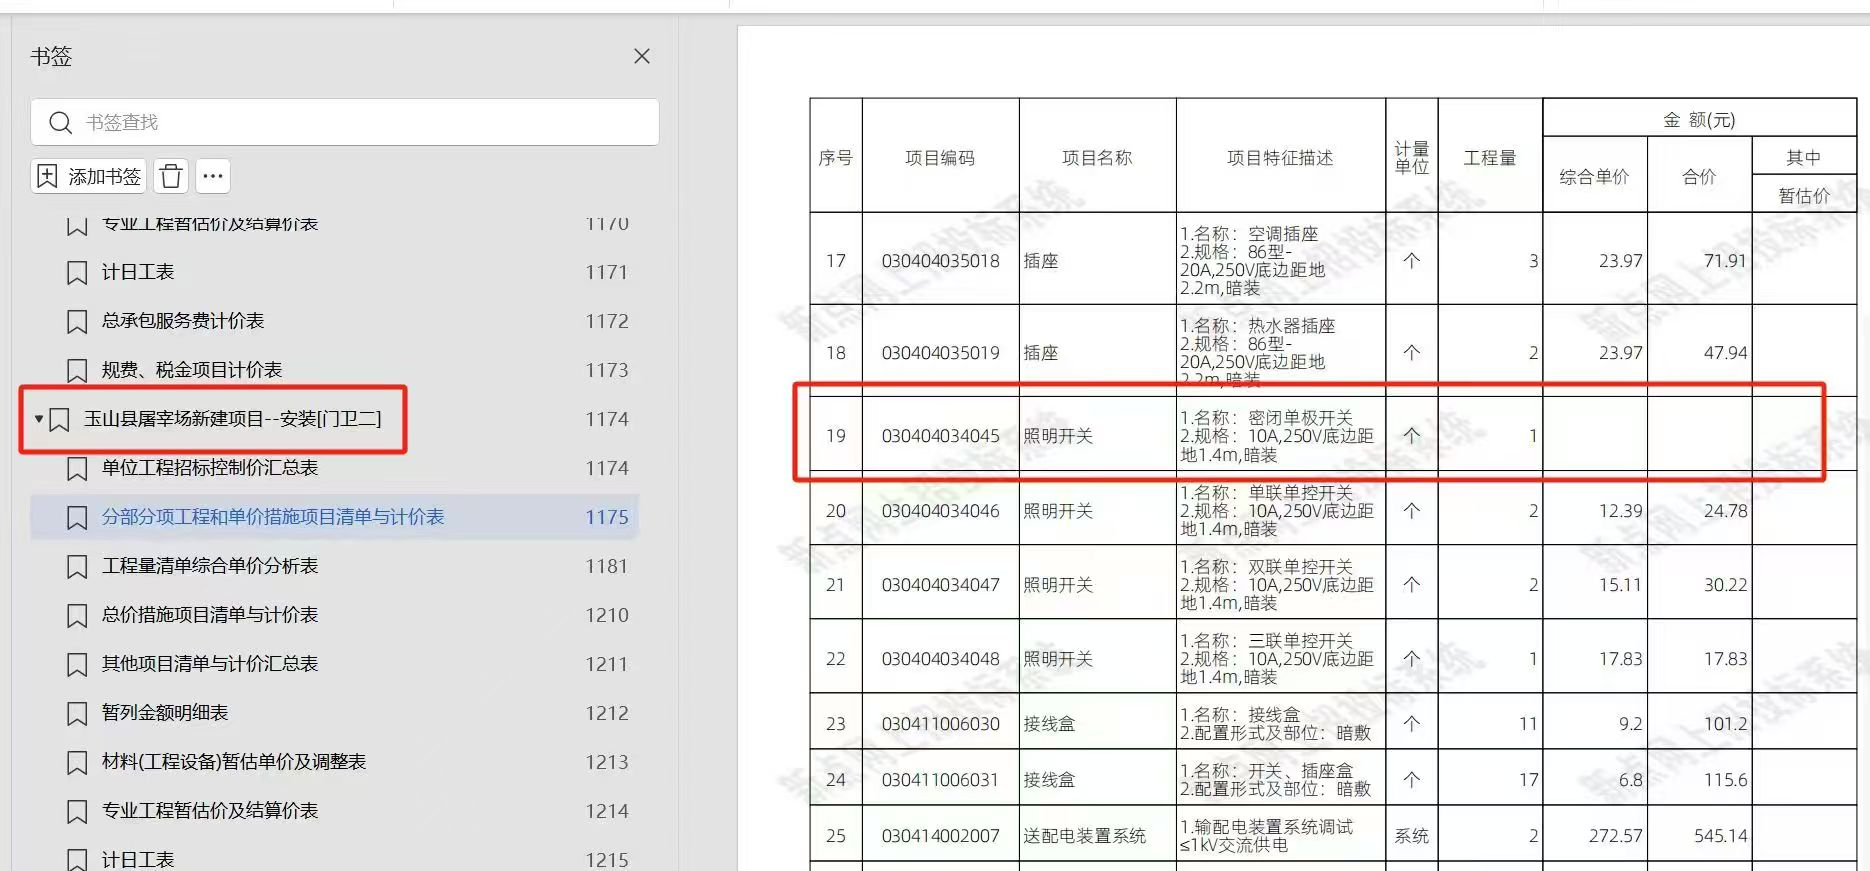Click page number 1181 in bookmark list

tap(607, 566)
